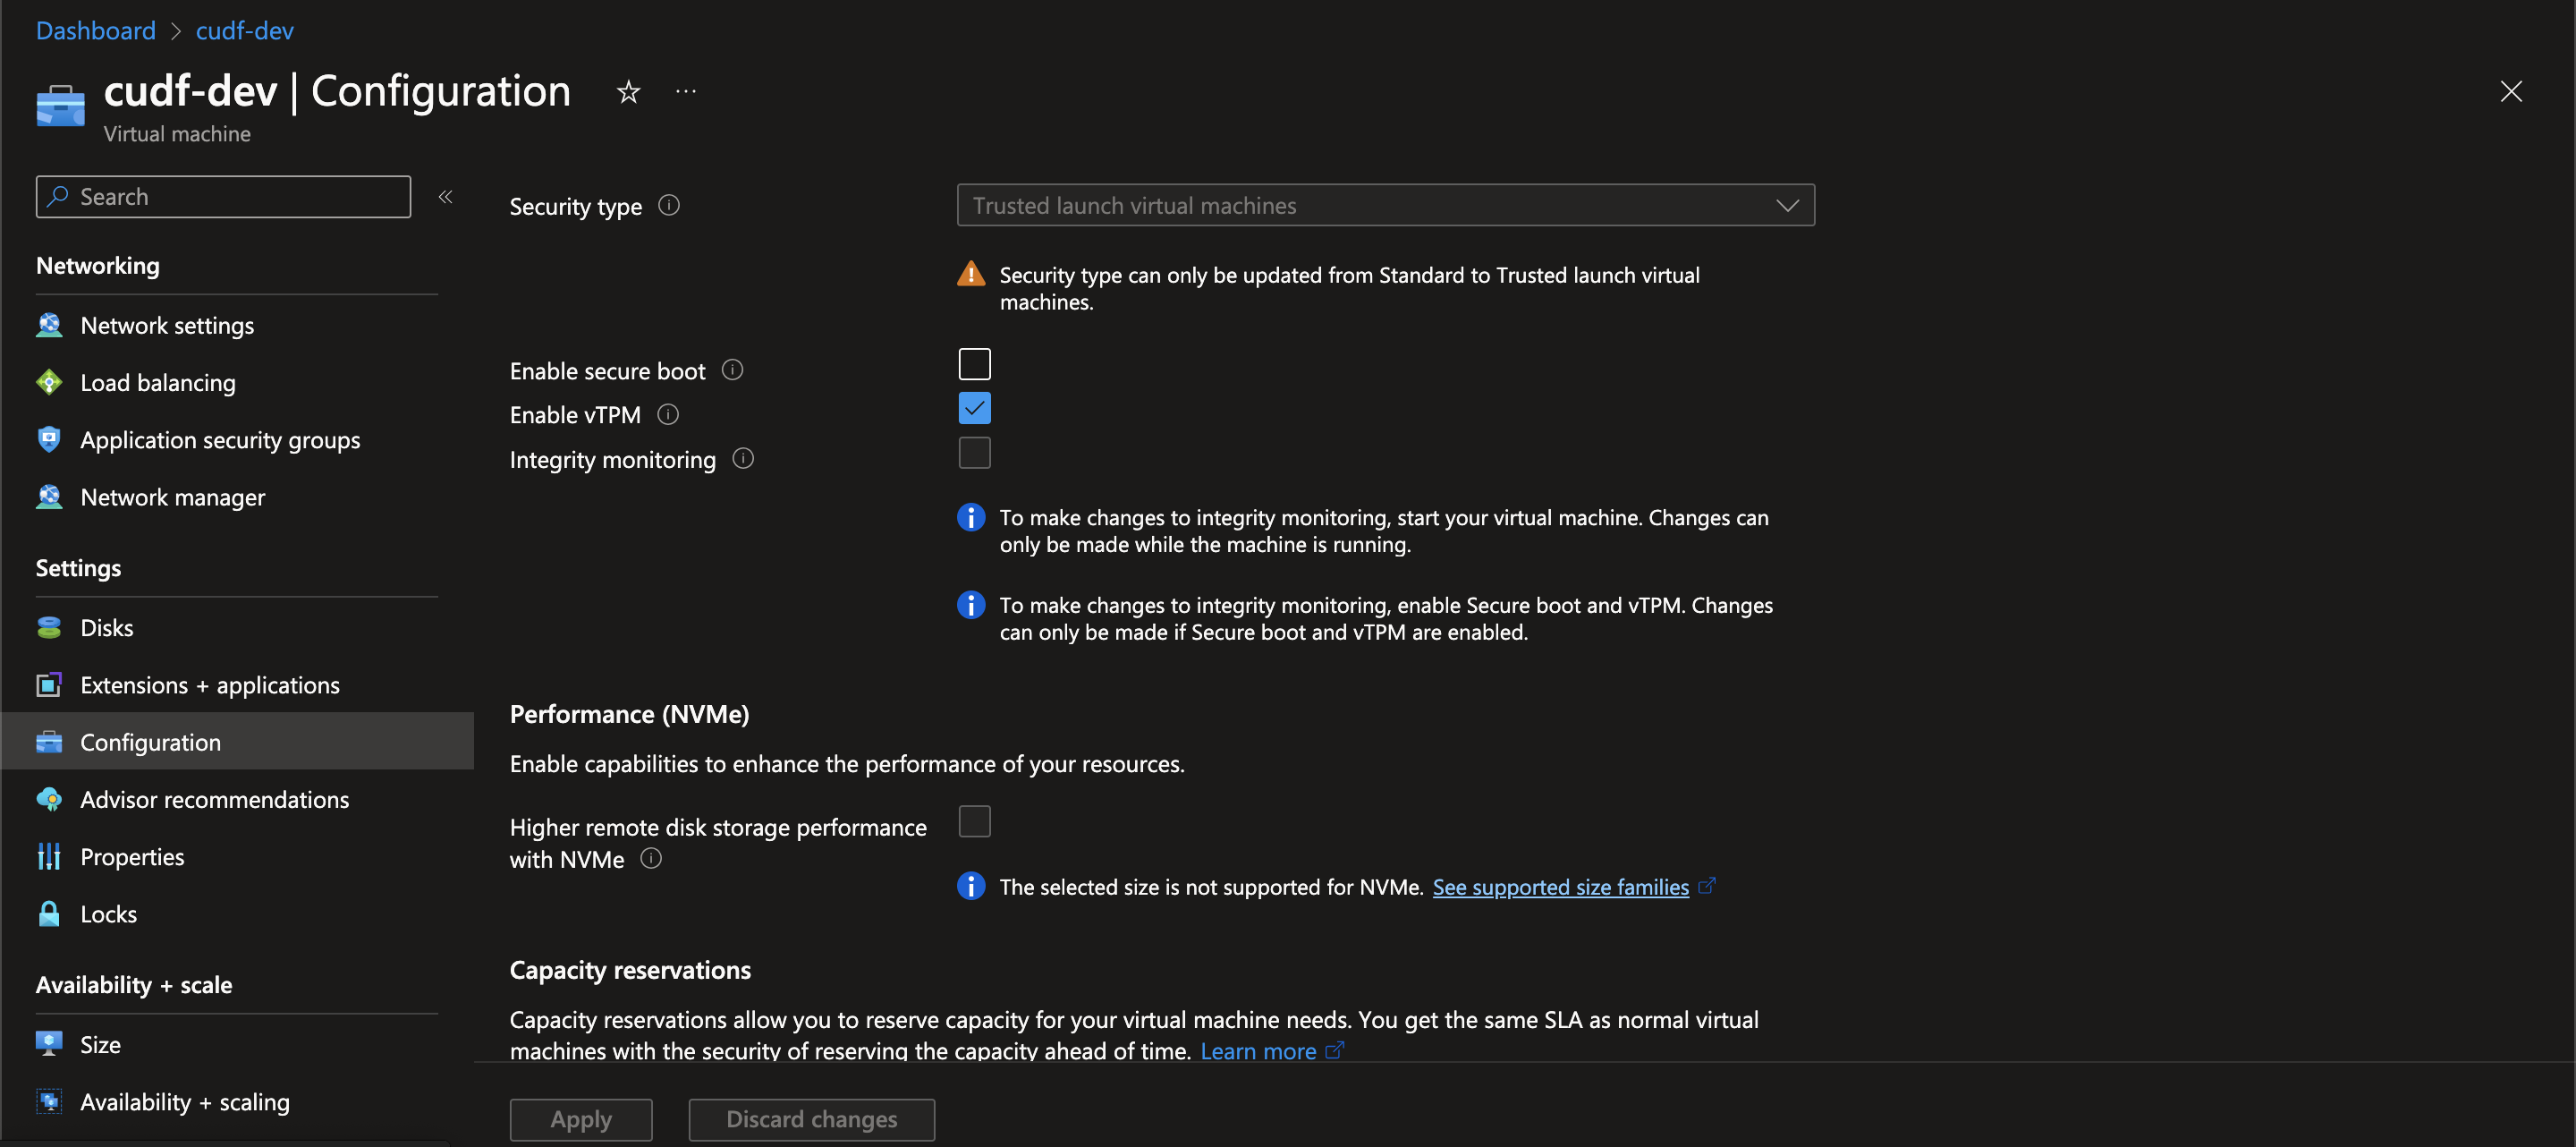Click the Advisor recommendations icon
Screen dimensions: 2576x1147
click(x=49, y=799)
